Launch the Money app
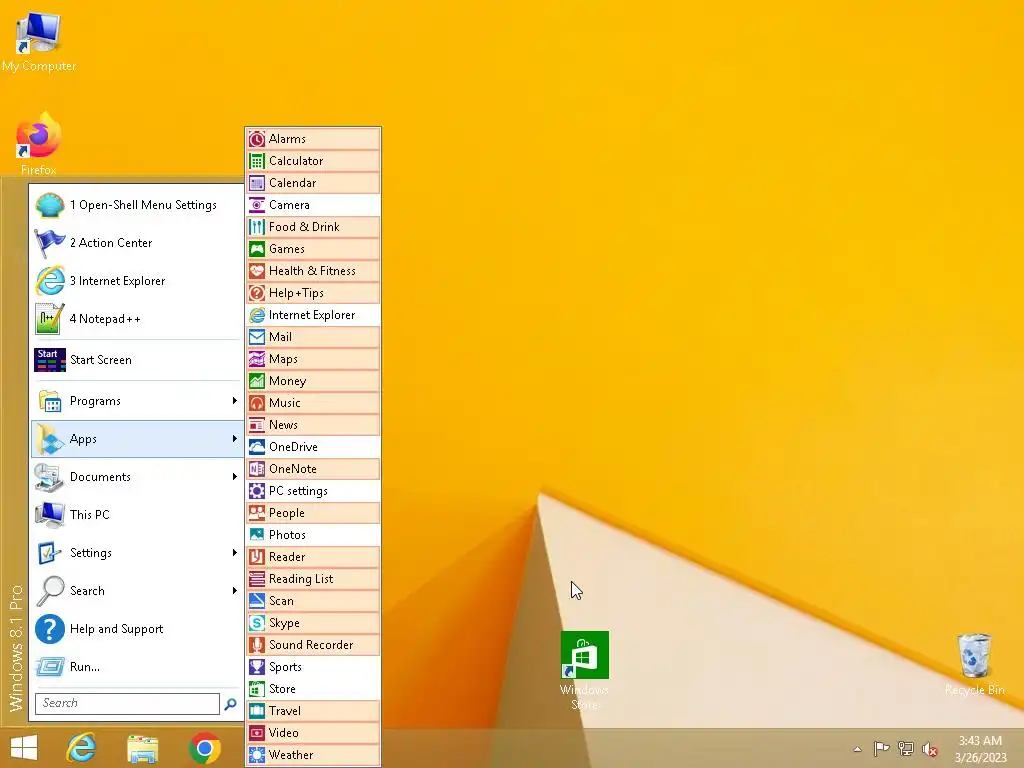Viewport: 1024px width, 768px height. 313,381
